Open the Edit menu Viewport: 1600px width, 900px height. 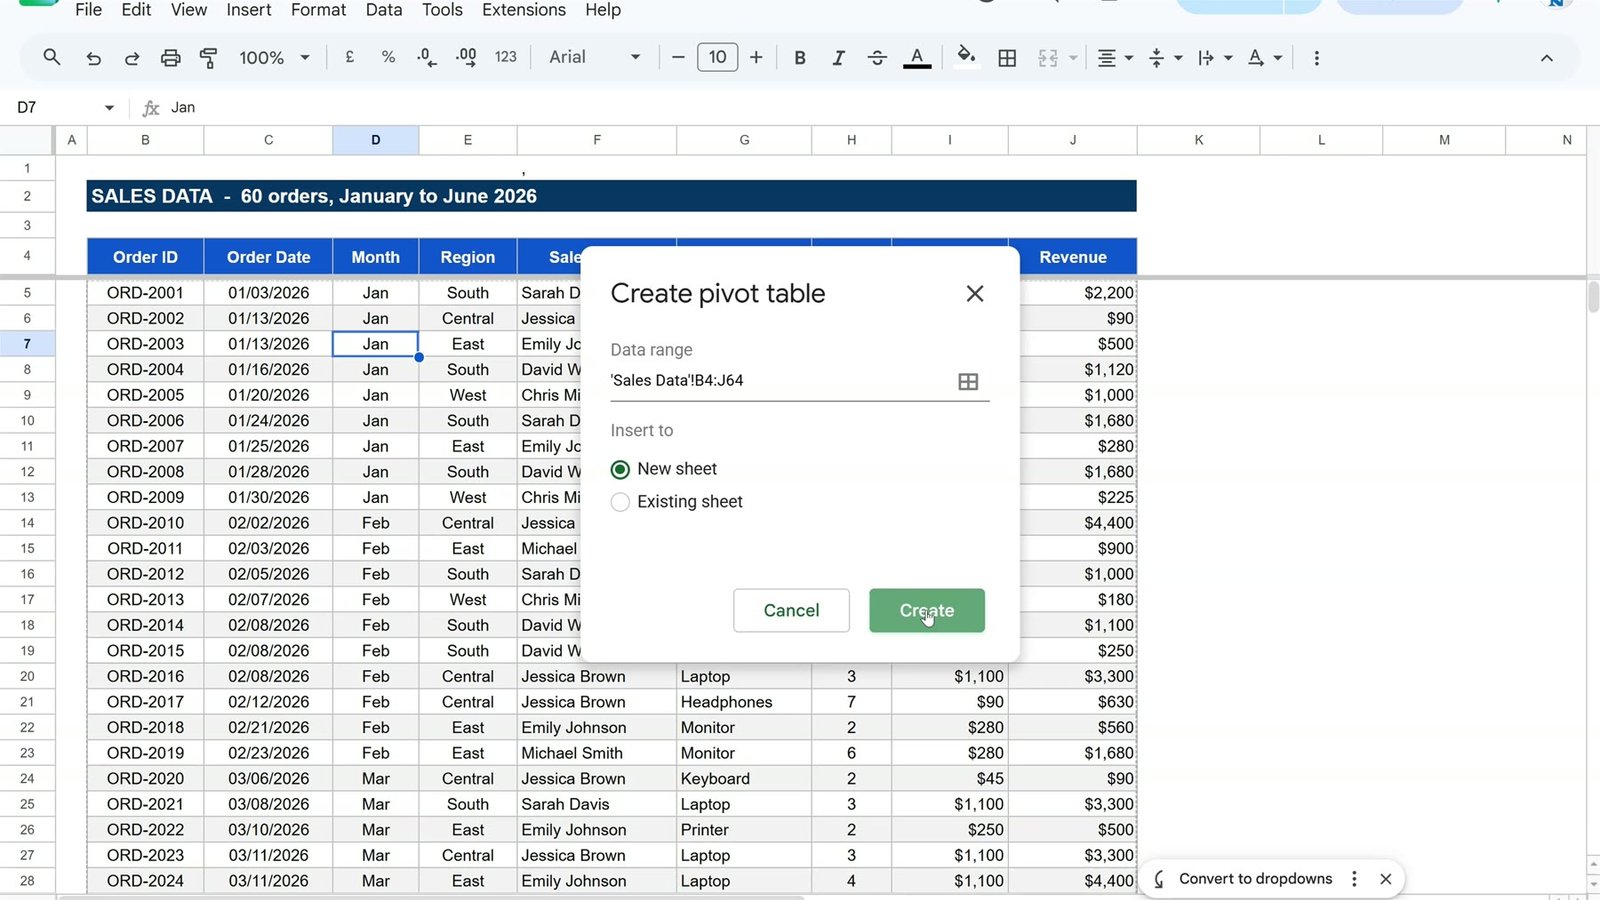point(136,10)
